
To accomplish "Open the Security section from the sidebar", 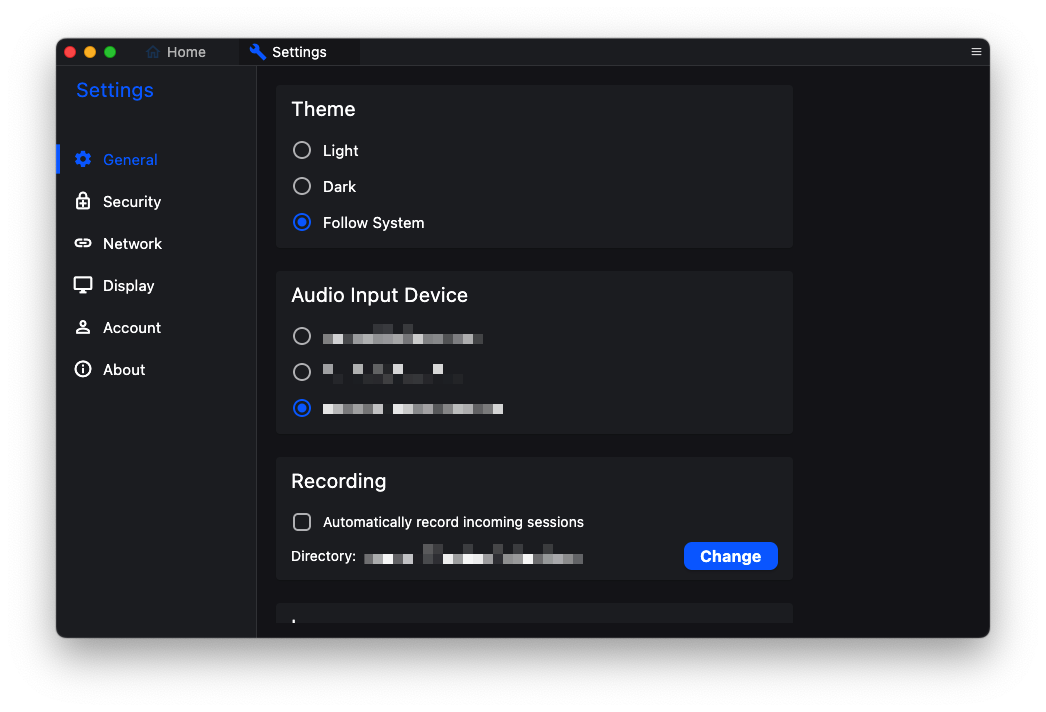I will [130, 201].
